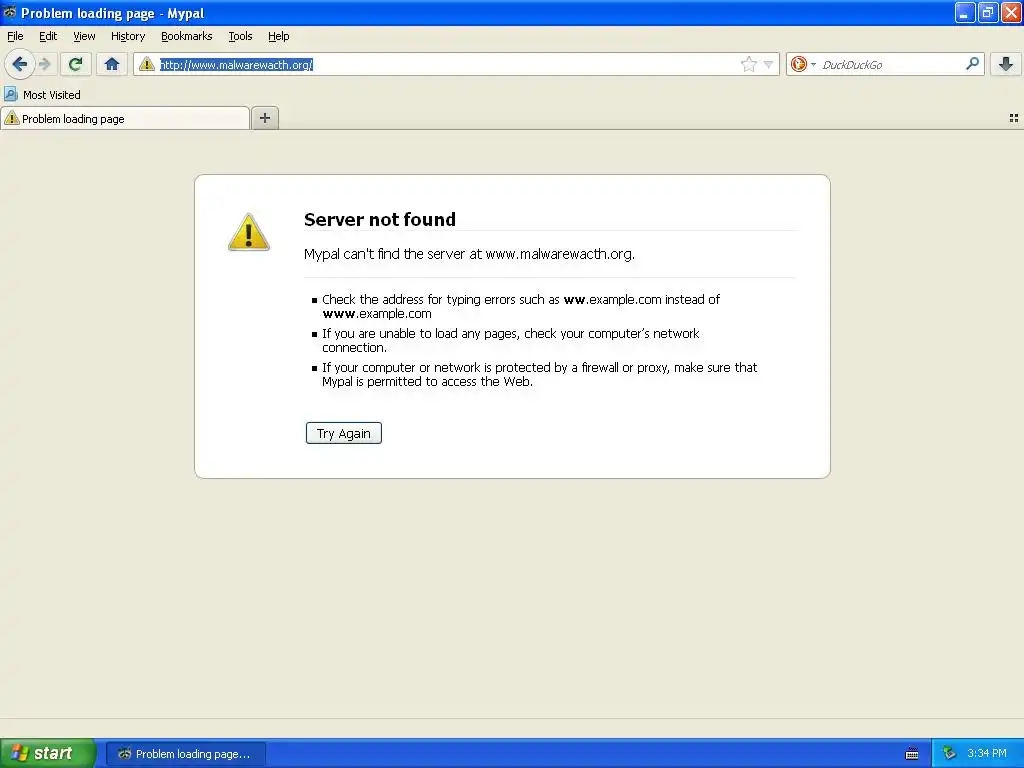Go back with the Back arrow button
This screenshot has height=768, width=1024.
pyautogui.click(x=20, y=64)
